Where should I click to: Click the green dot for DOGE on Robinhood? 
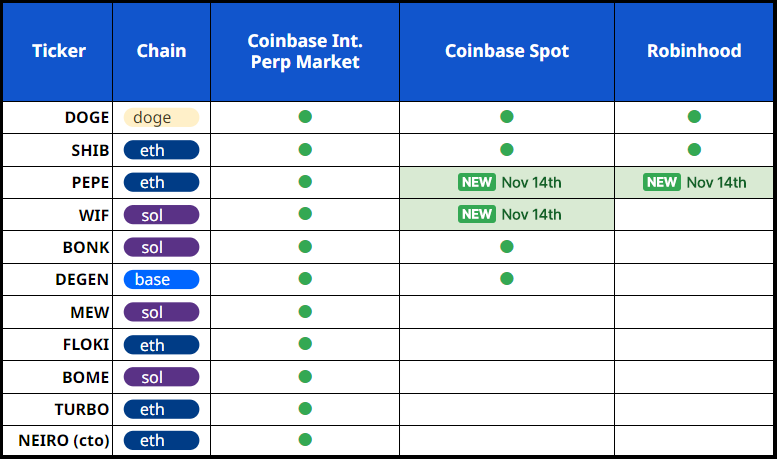pyautogui.click(x=694, y=117)
